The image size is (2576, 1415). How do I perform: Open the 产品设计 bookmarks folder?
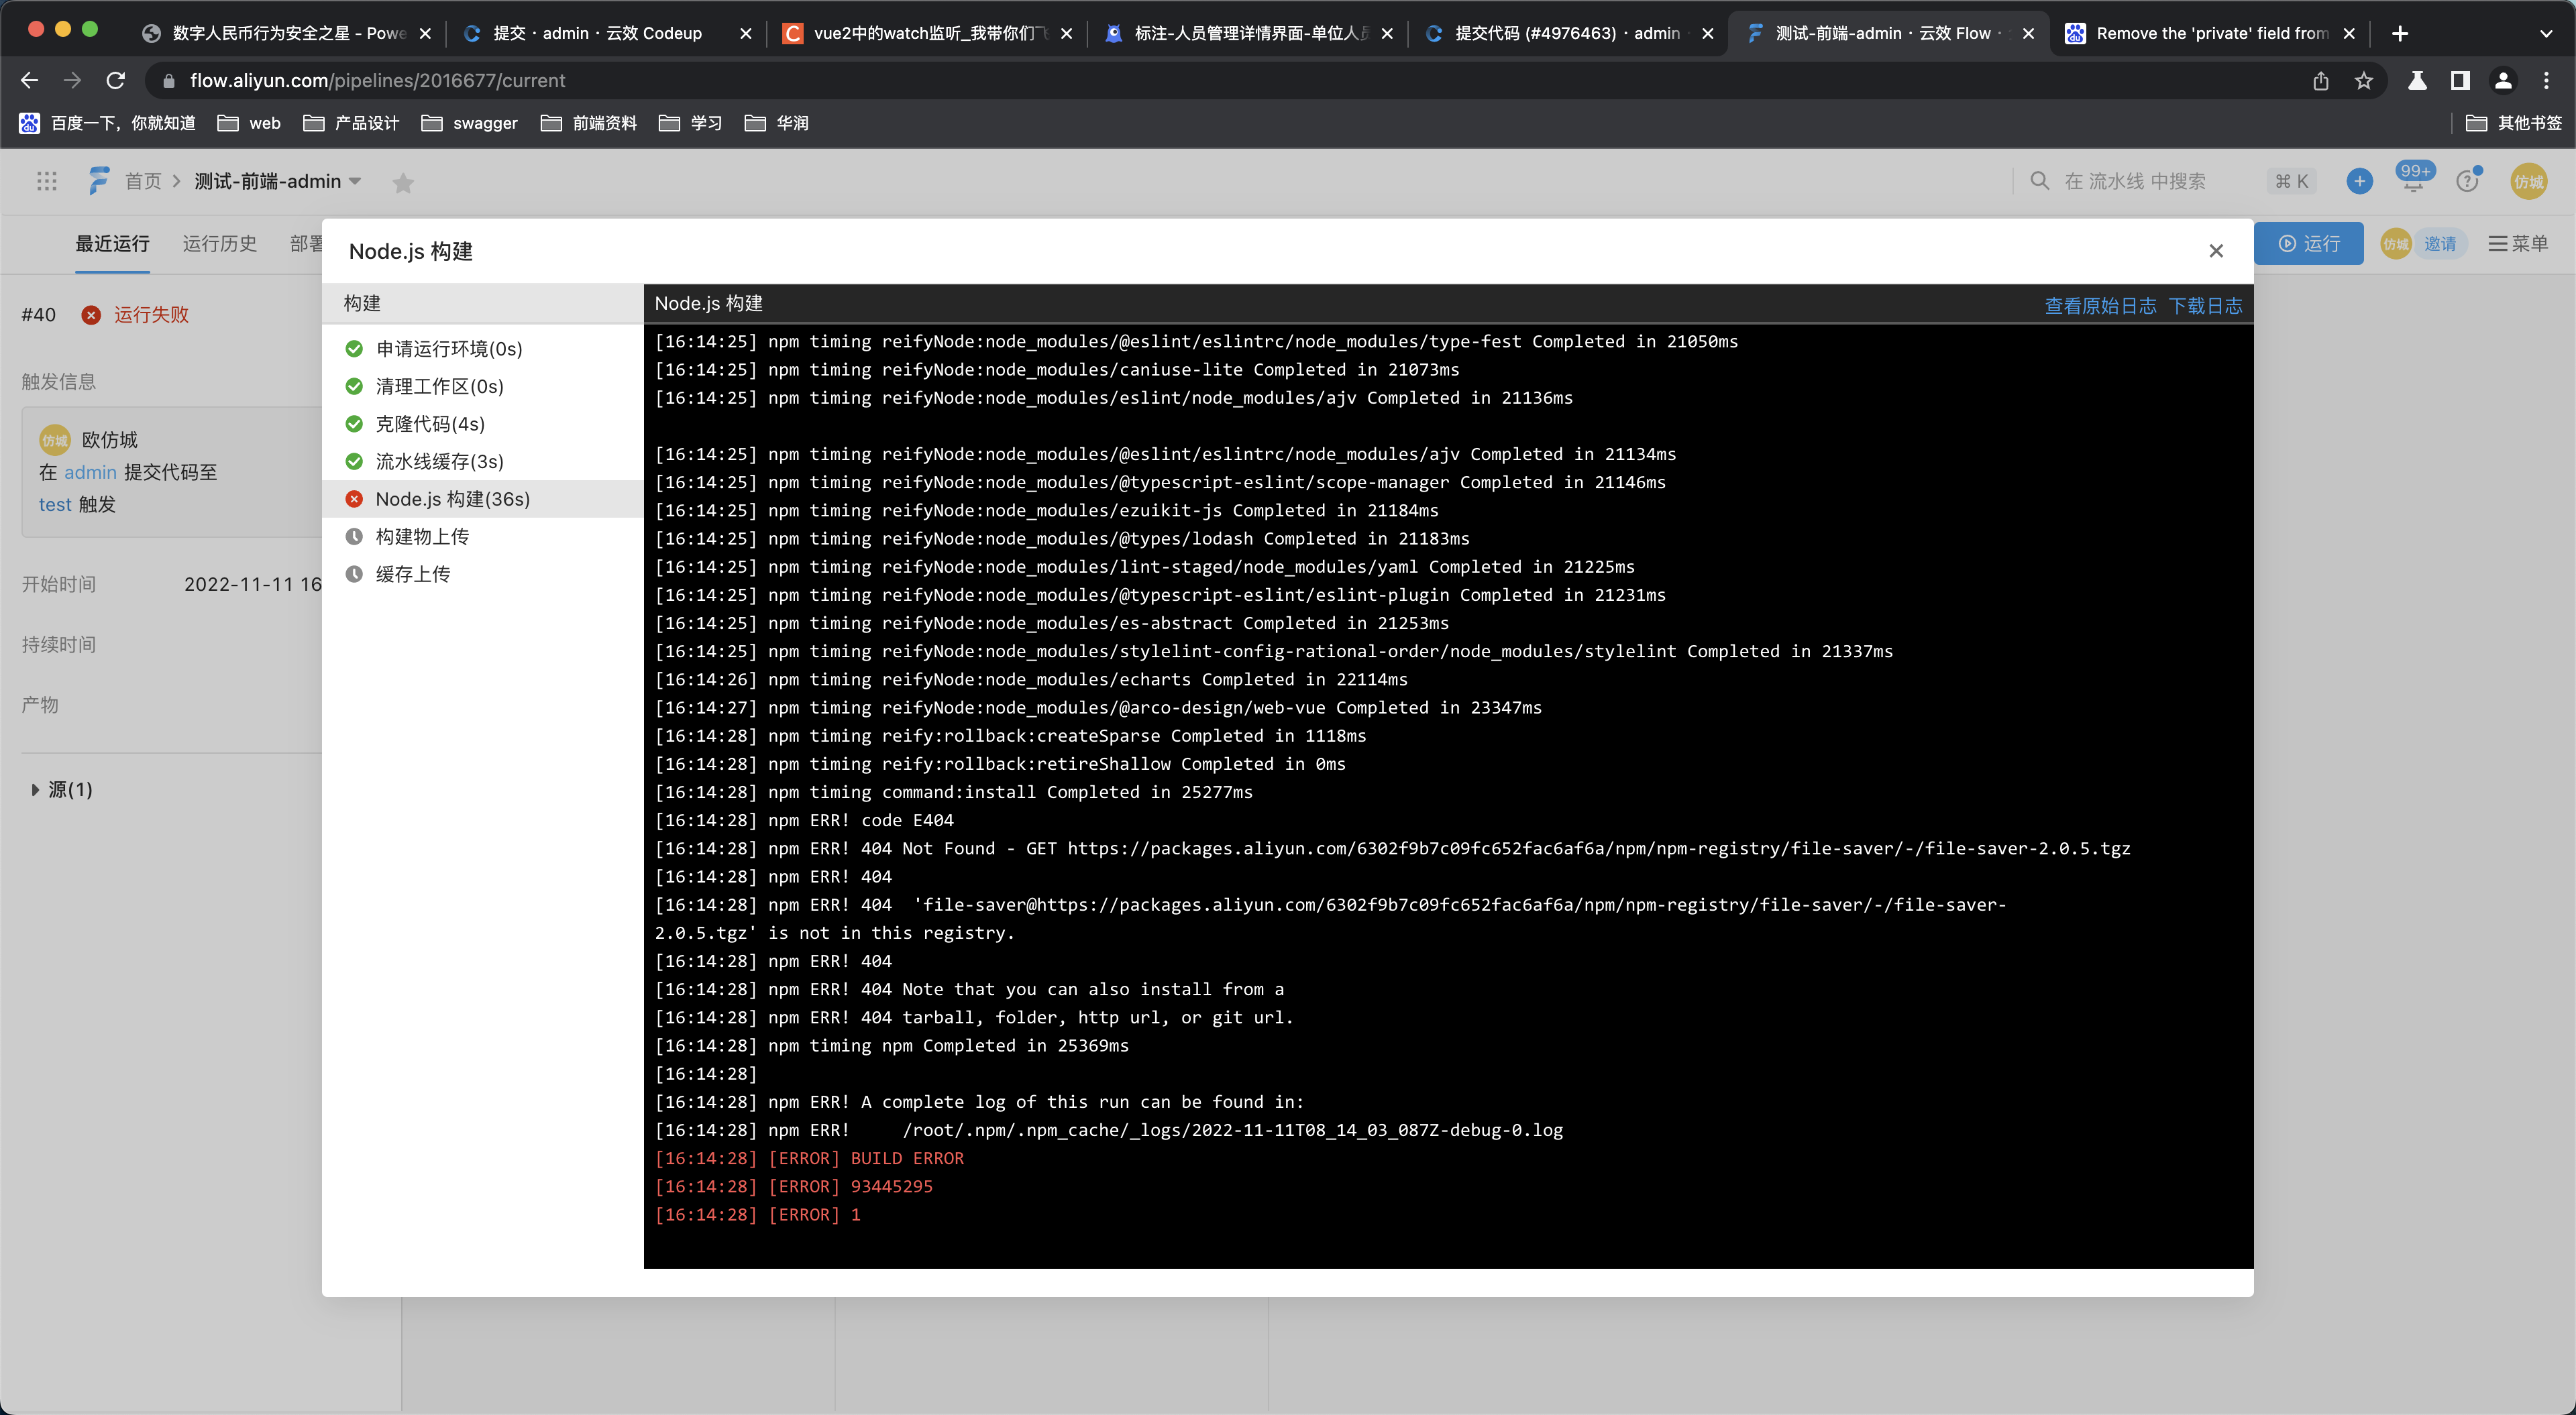pos(351,123)
